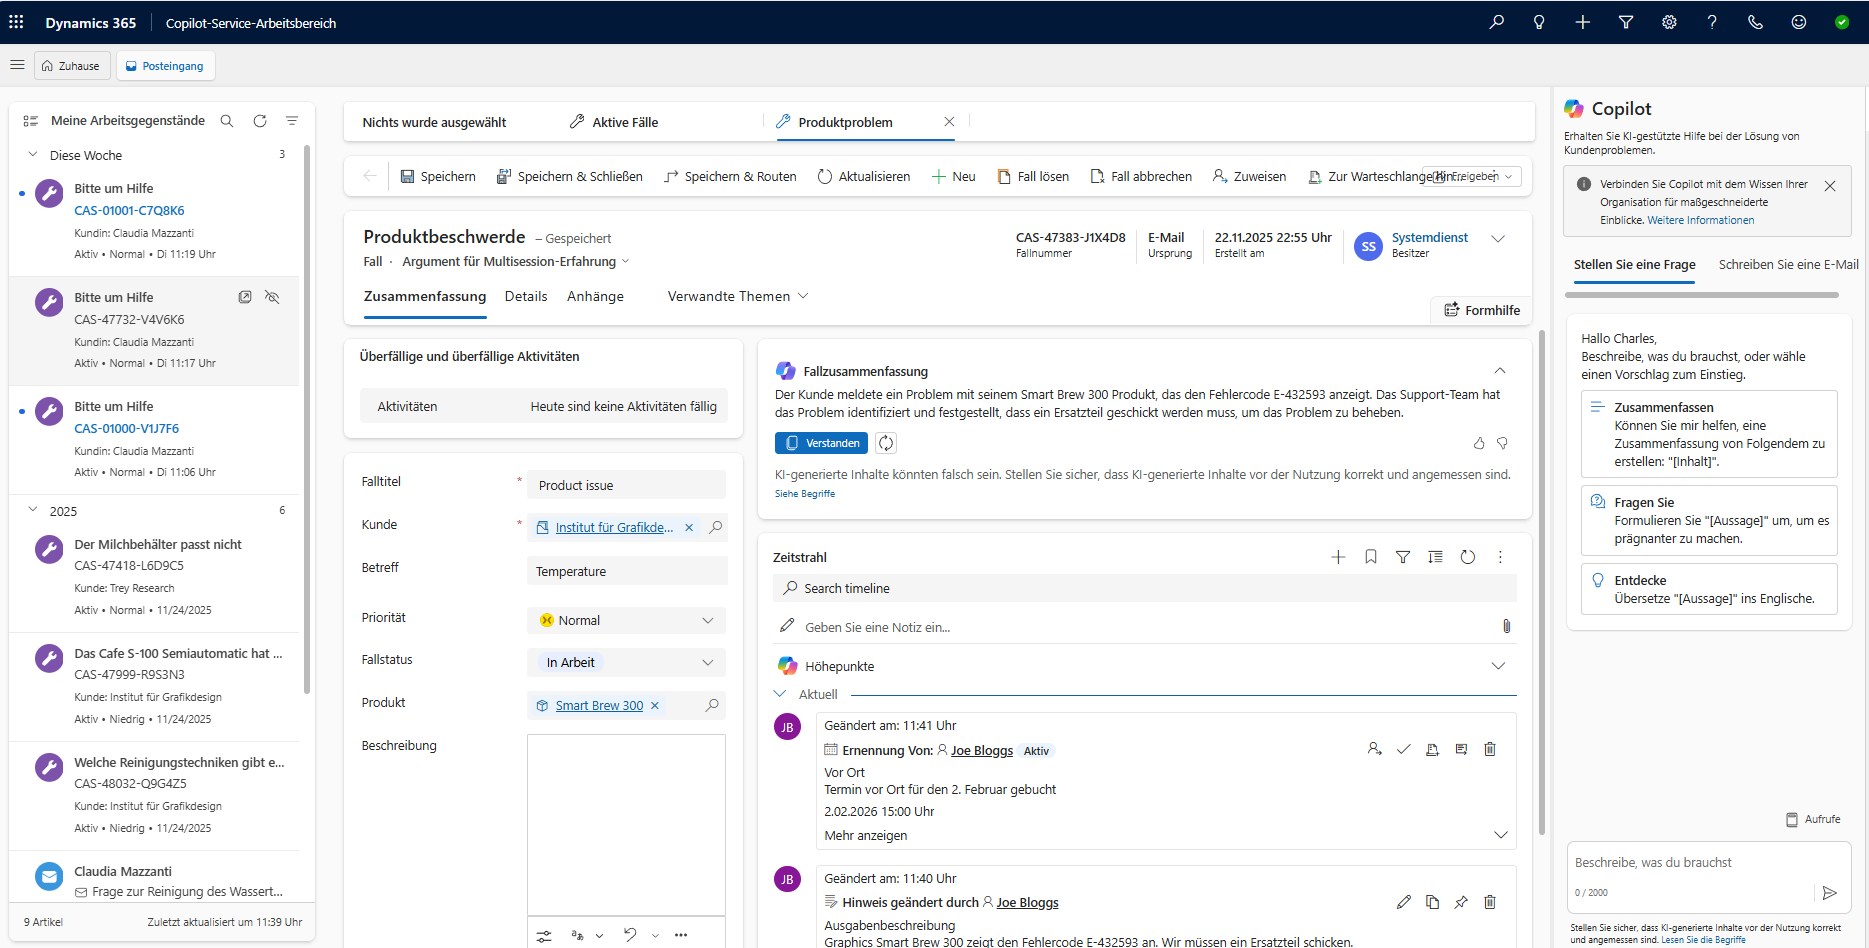Collapse the Diese Woche group

point(33,155)
